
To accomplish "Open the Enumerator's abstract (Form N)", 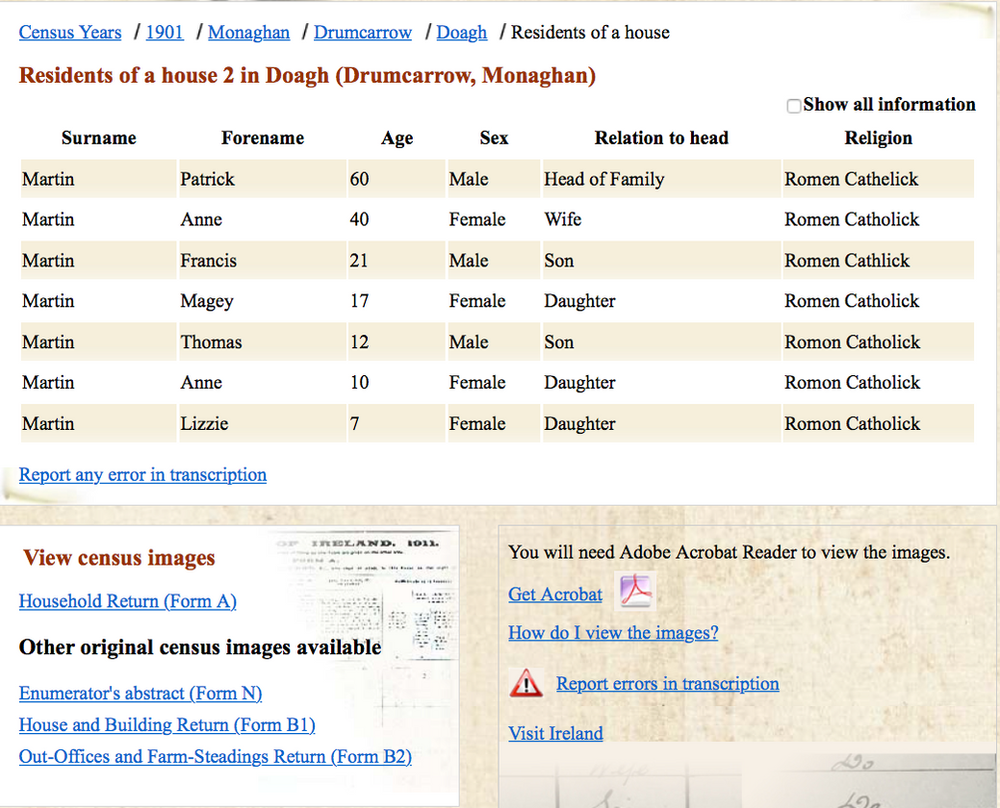I will coord(140,693).
